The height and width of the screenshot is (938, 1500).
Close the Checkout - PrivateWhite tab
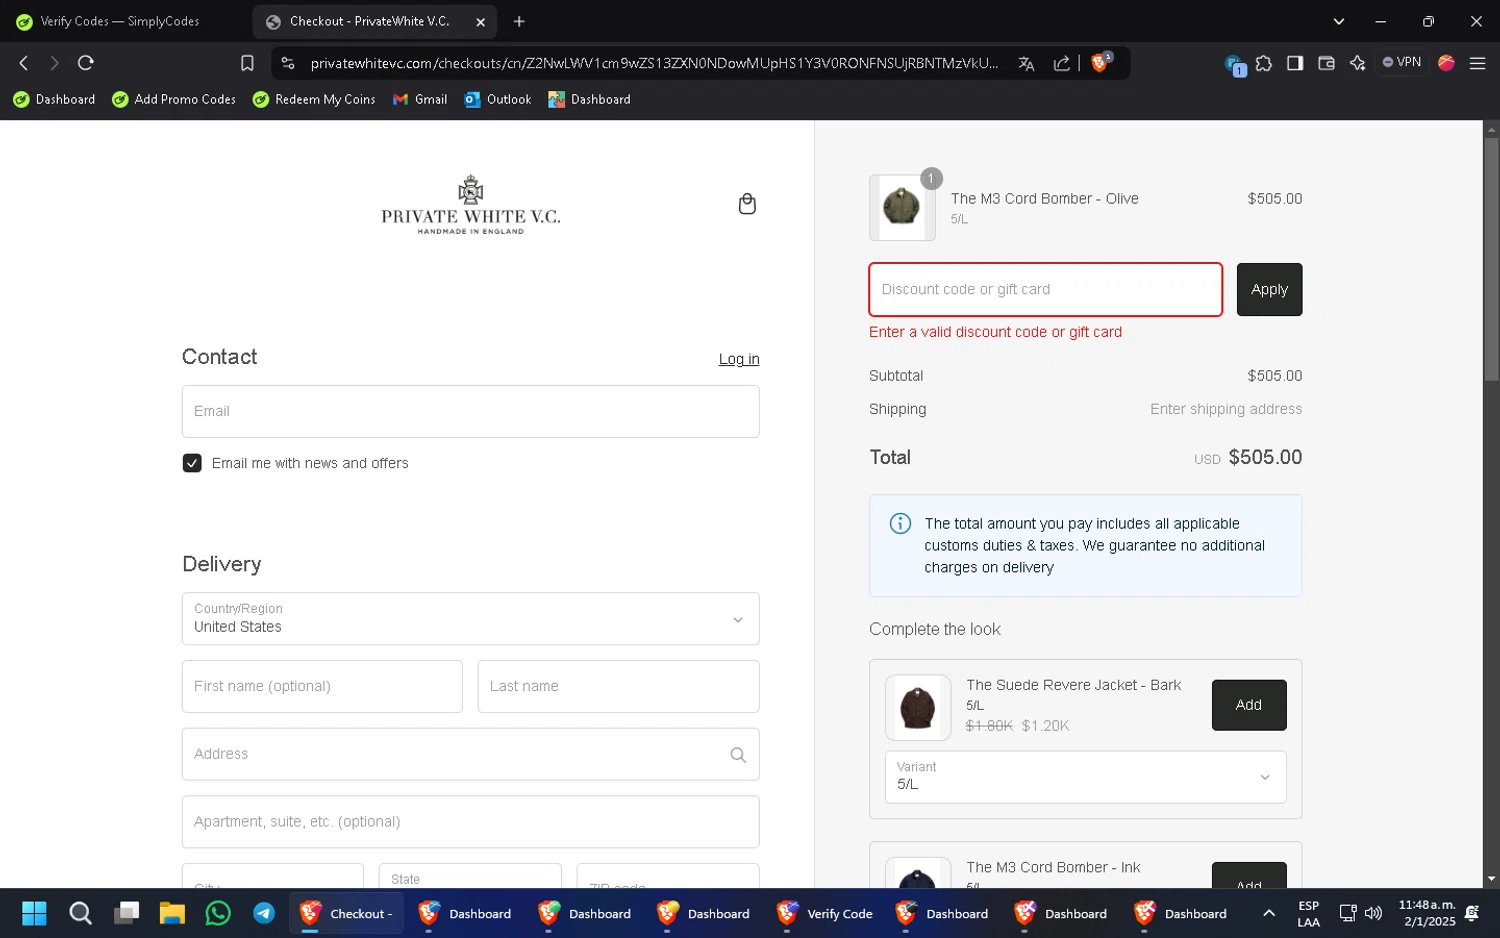point(480,21)
